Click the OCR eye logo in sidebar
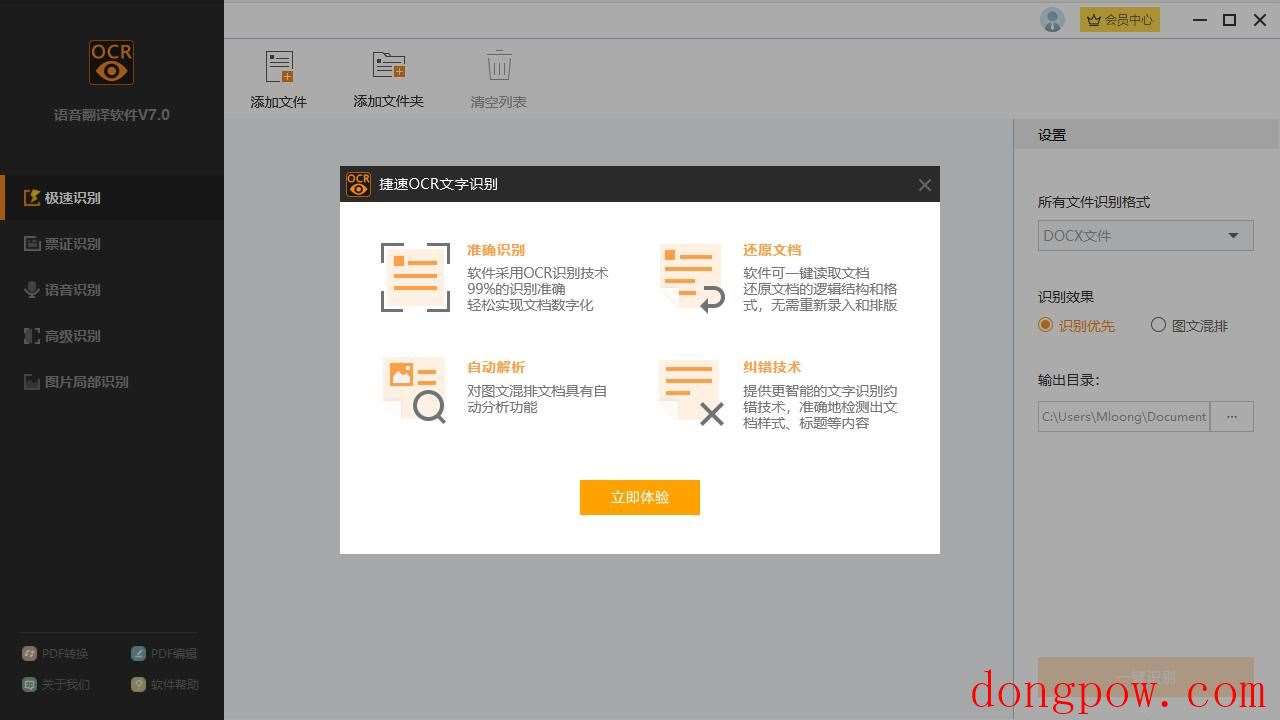Image resolution: width=1280 pixels, height=720 pixels. [111, 62]
